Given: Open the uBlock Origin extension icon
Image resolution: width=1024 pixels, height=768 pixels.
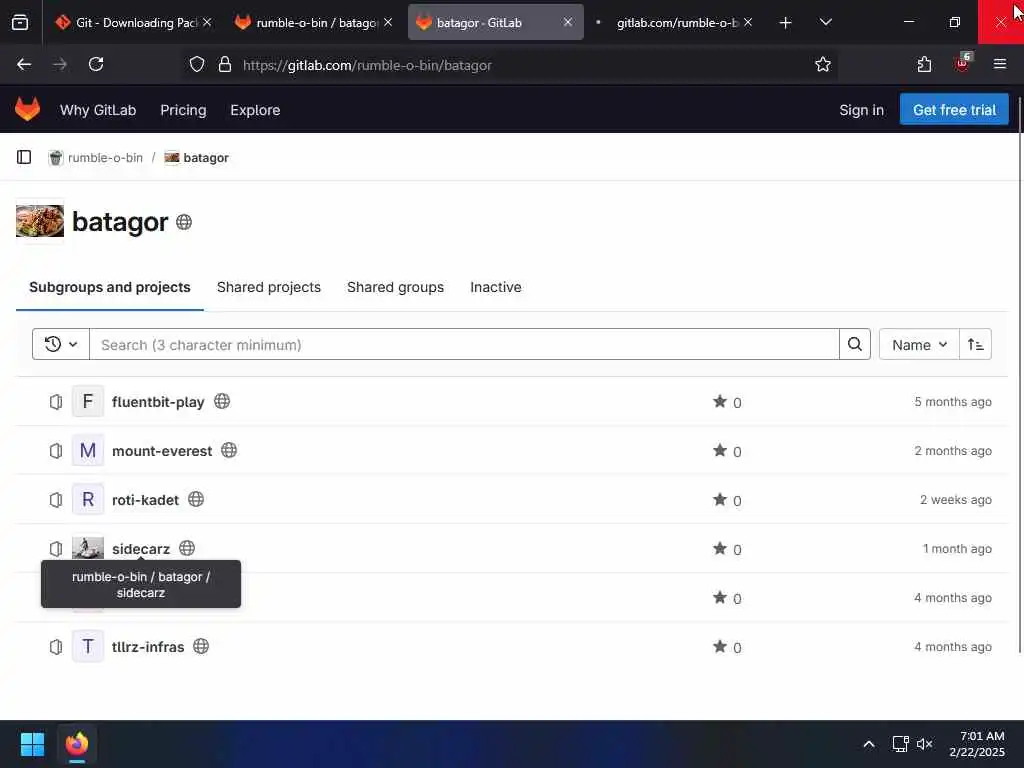Looking at the screenshot, I should 961,63.
